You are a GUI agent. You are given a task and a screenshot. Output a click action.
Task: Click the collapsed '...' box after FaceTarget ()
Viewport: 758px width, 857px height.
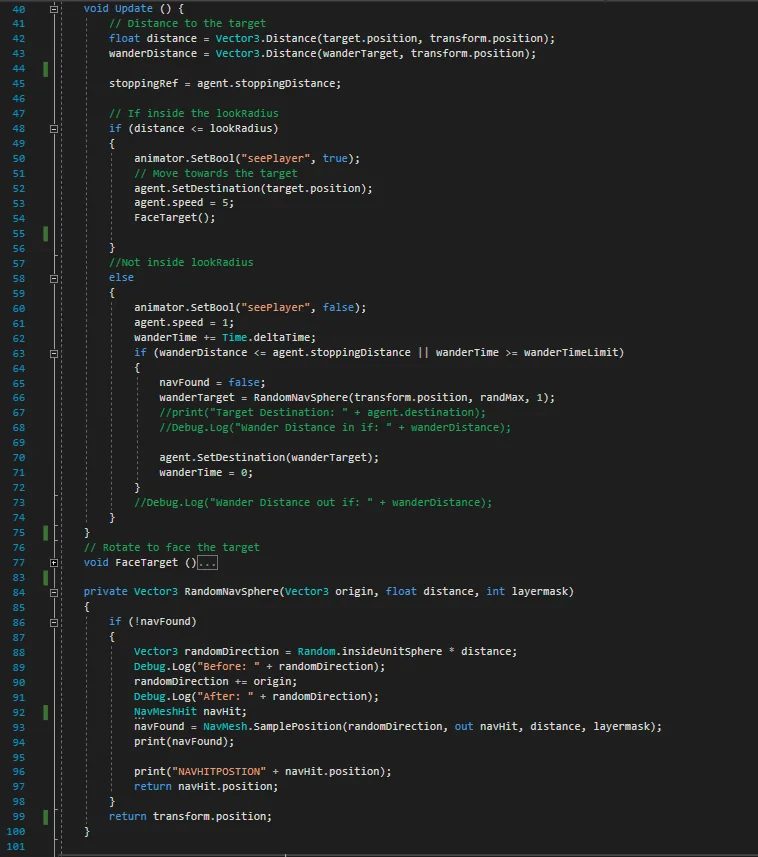pyautogui.click(x=207, y=562)
